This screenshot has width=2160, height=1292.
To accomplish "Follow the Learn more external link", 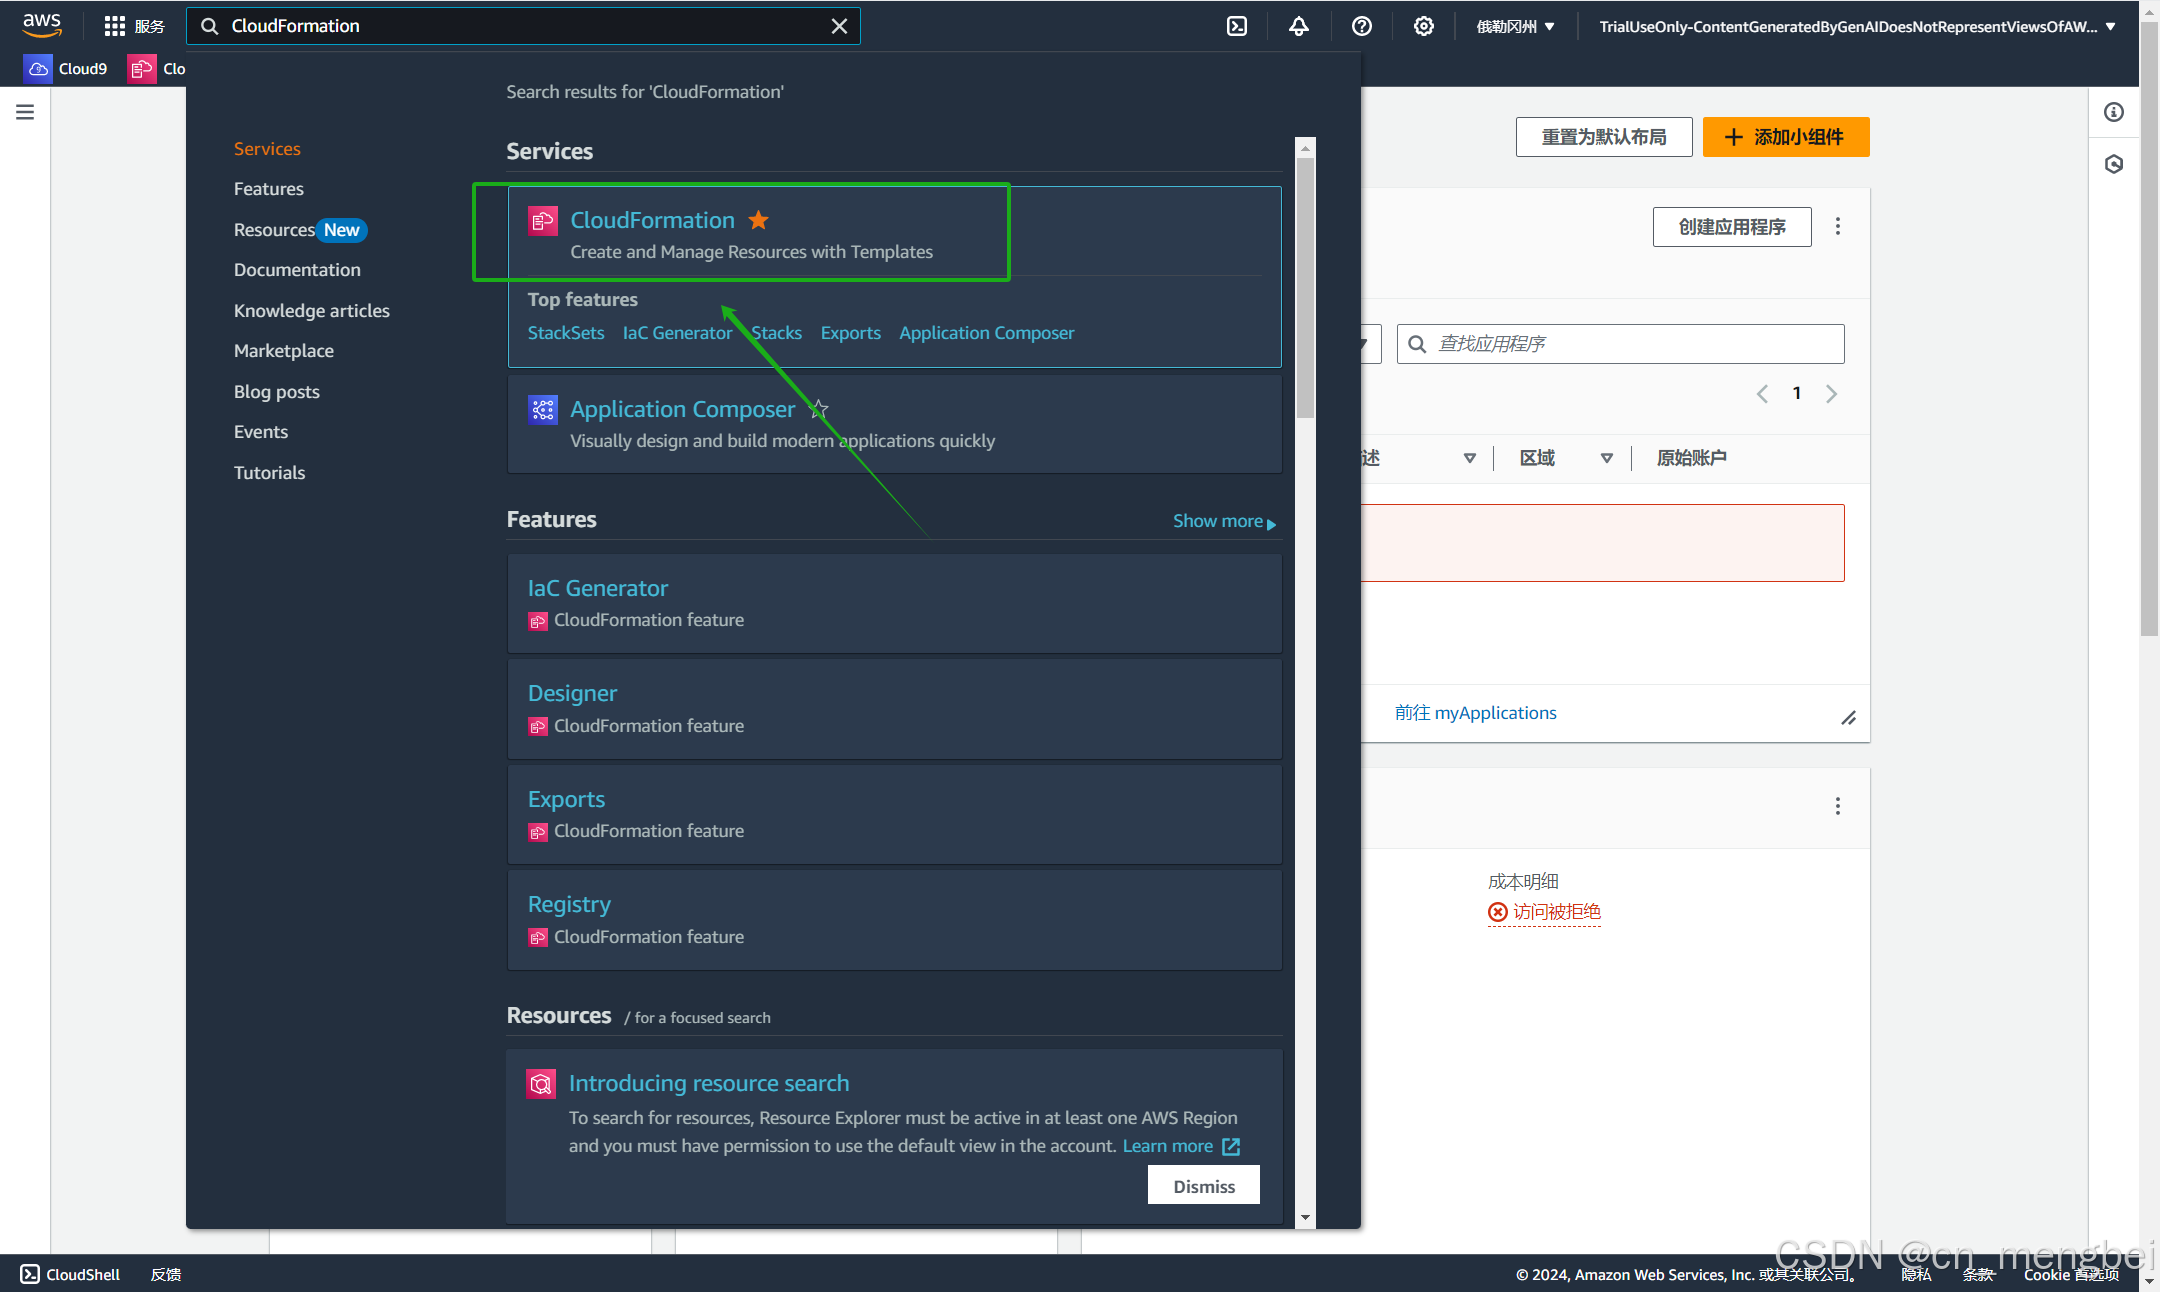I will click(x=1181, y=1146).
